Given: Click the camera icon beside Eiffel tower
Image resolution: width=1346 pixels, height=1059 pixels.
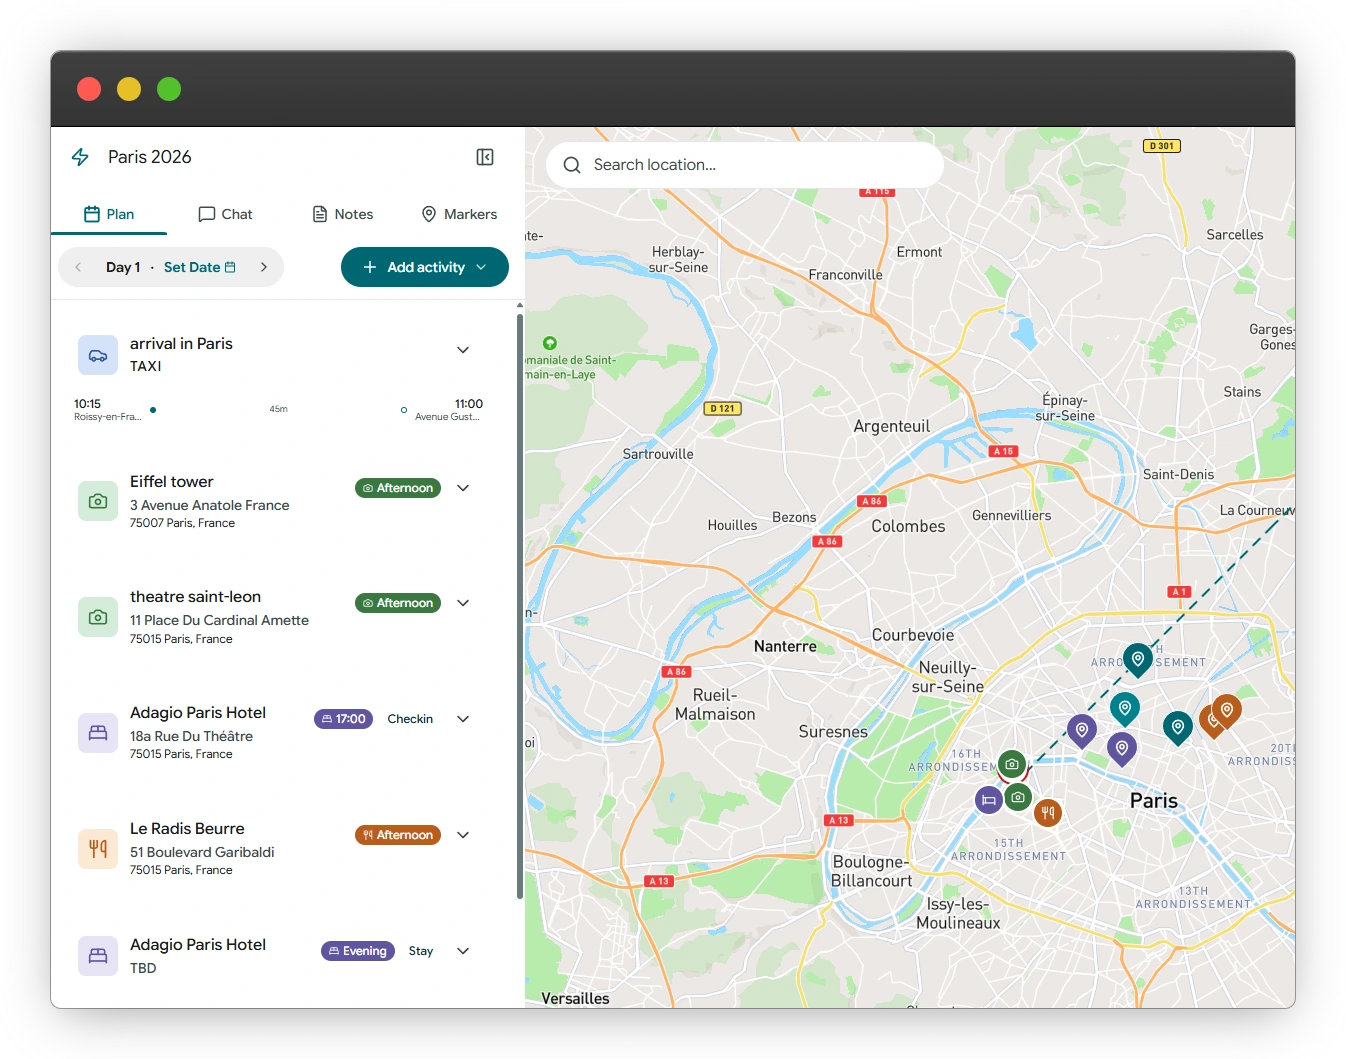Looking at the screenshot, I should tap(98, 501).
